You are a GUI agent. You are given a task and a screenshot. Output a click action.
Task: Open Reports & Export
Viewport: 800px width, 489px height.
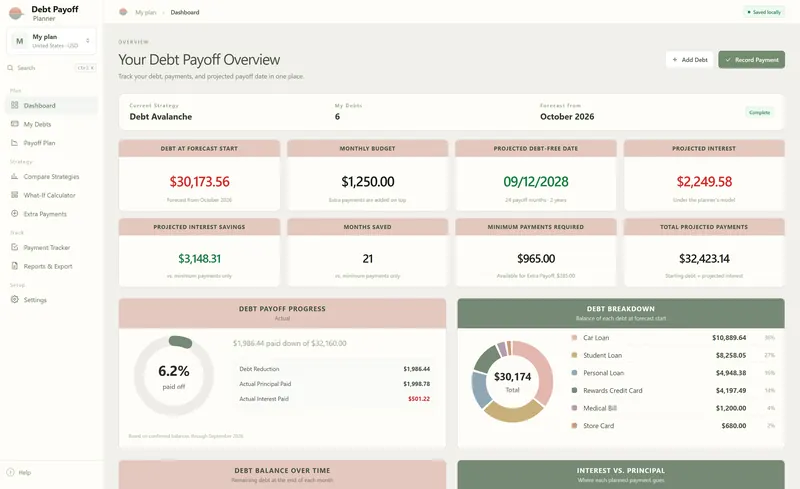(x=51, y=266)
